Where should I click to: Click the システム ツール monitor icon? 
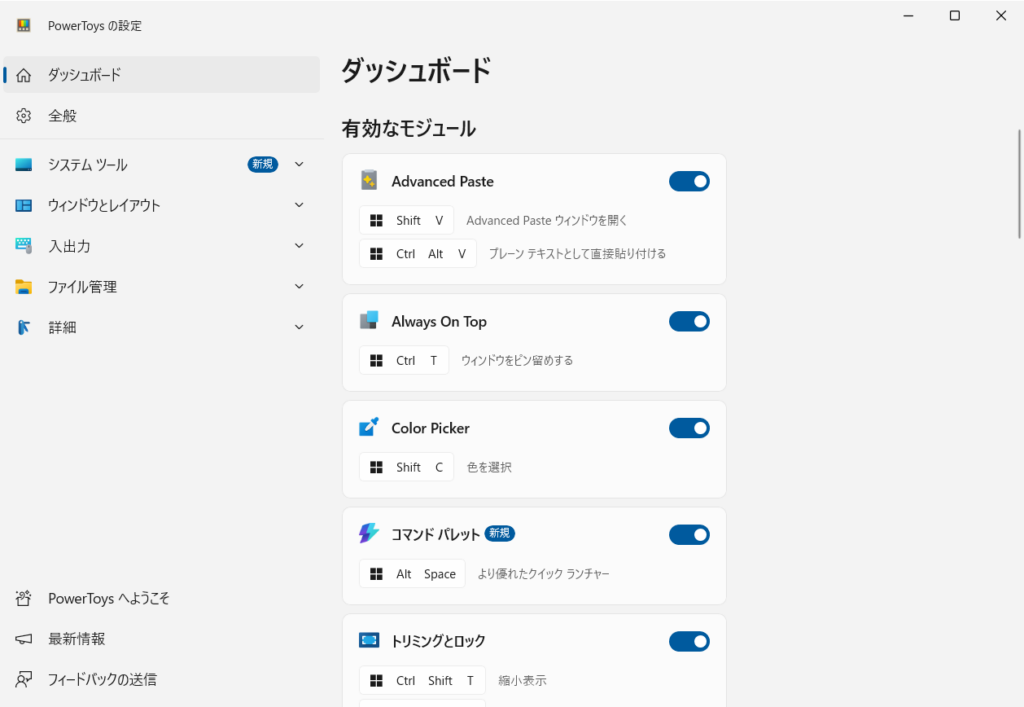pyautogui.click(x=24, y=165)
